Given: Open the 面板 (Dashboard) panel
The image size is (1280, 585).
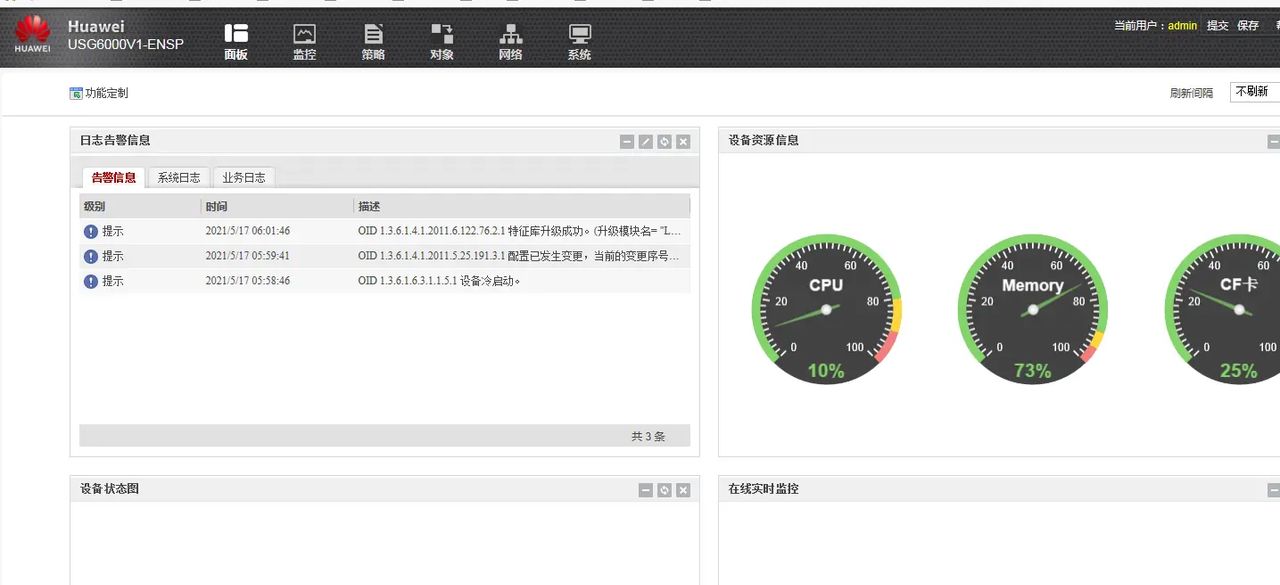Looking at the screenshot, I should [x=237, y=40].
